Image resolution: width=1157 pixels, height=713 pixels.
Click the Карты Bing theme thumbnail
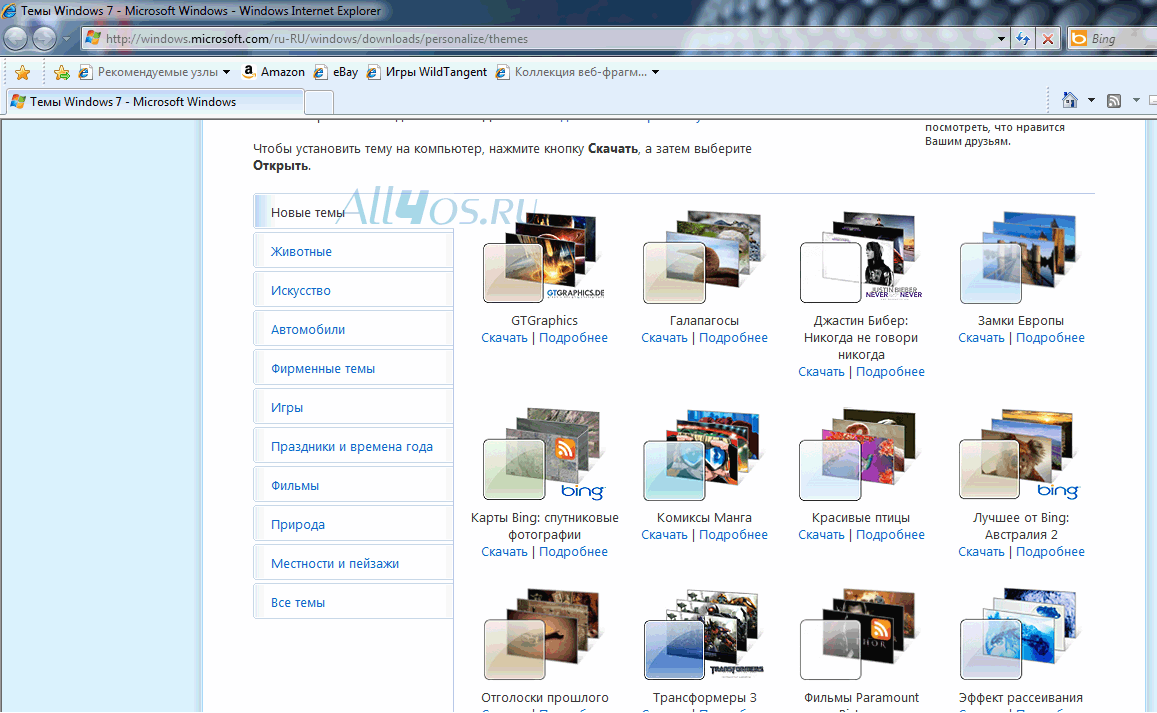coord(544,454)
